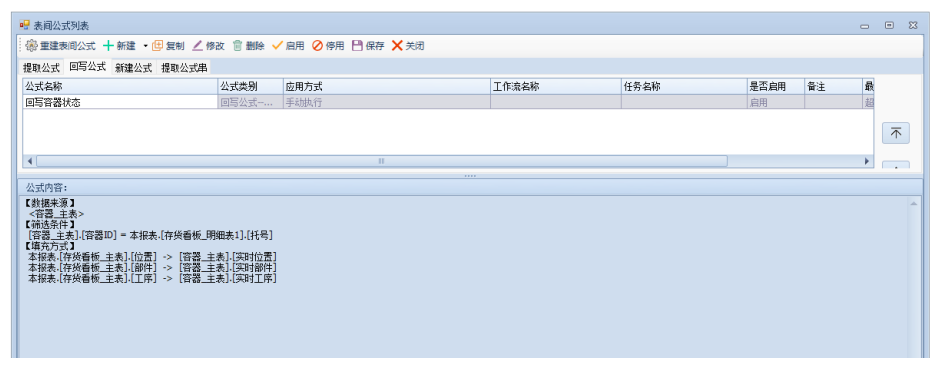The height and width of the screenshot is (365, 933).
Task: Switch to the 新建公式 tab
Action: tap(133, 68)
